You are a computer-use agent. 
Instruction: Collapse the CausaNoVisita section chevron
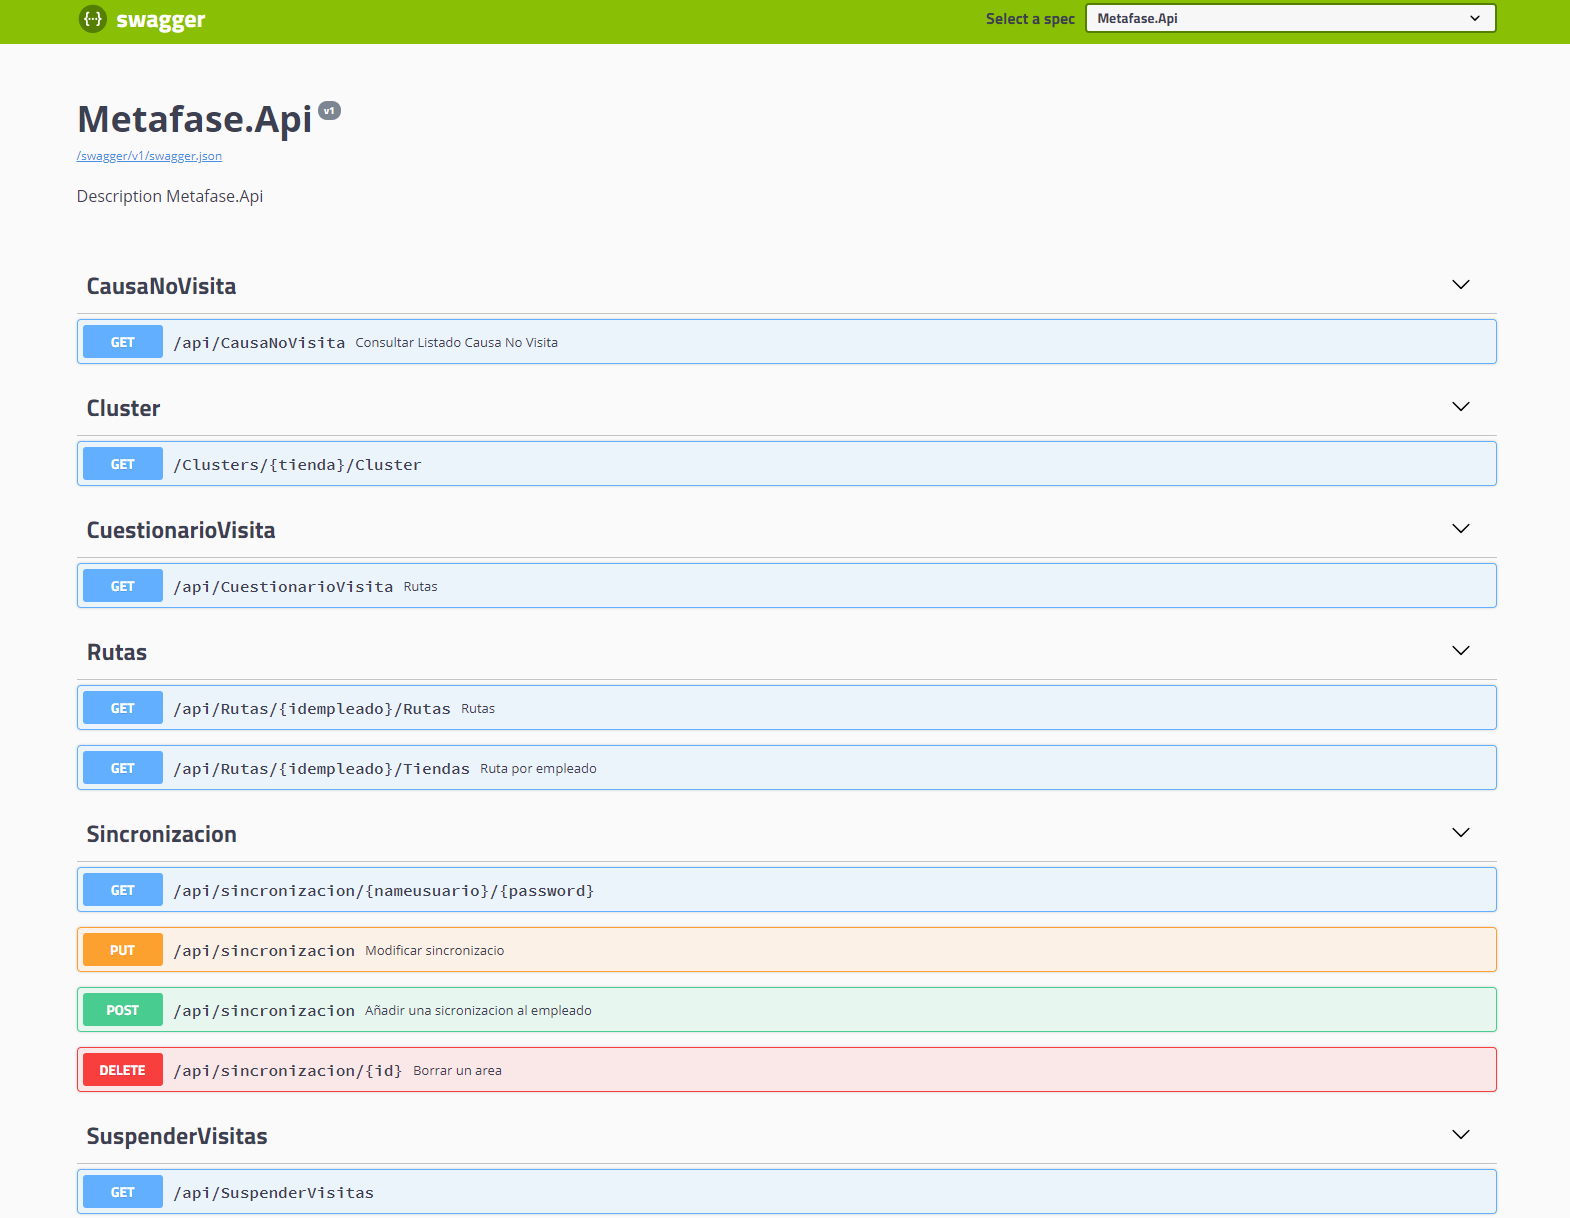[1460, 285]
